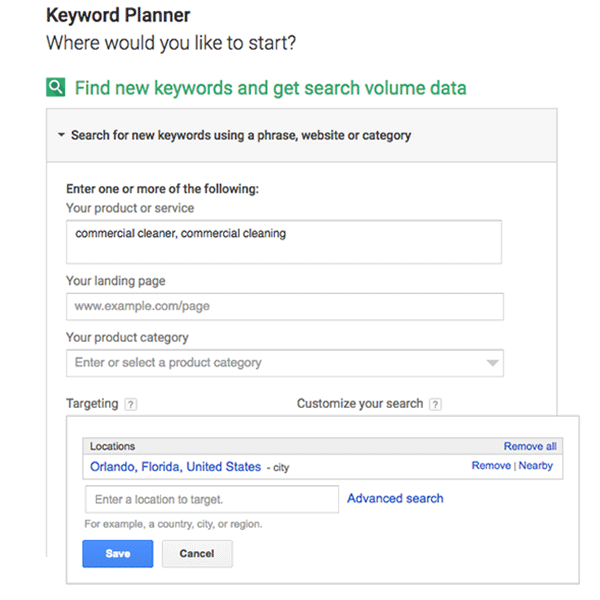Click the Keyword Planner title
Screen dimensions: 600x600
pos(118,16)
